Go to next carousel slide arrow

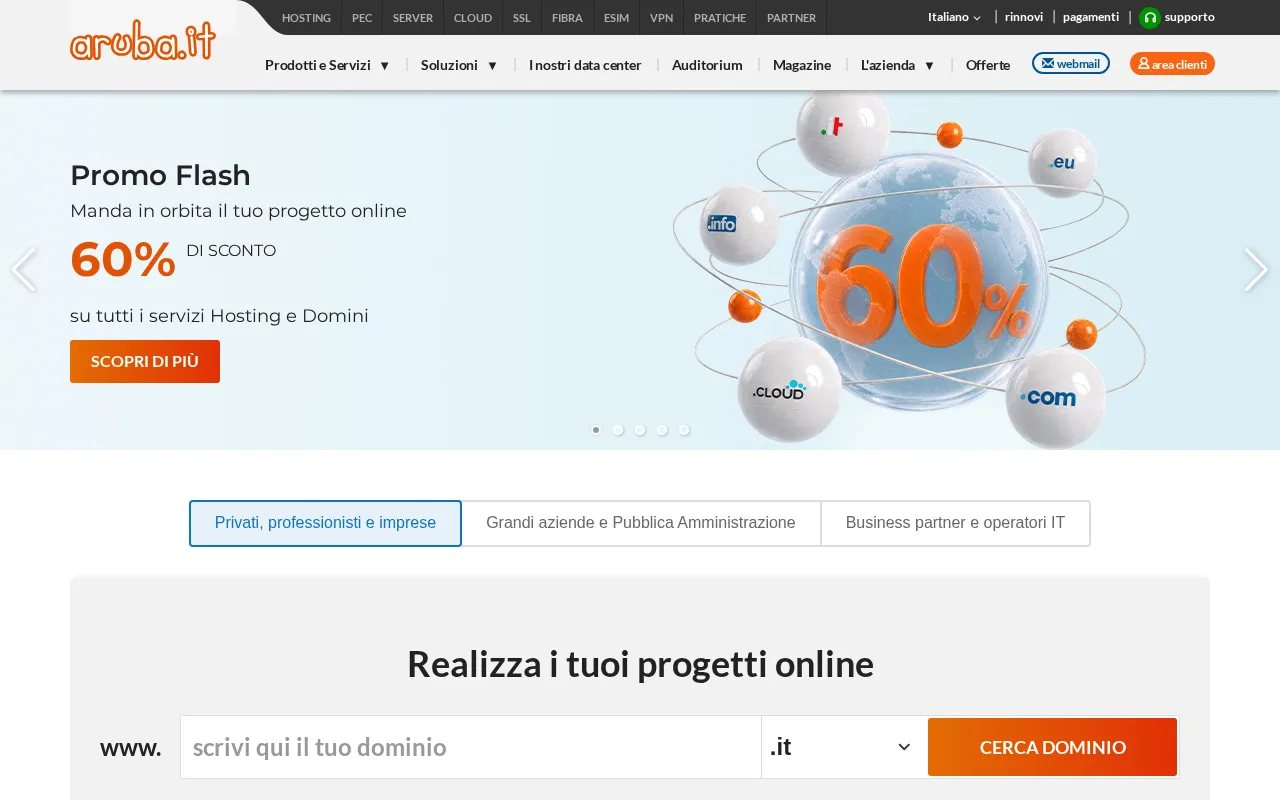[x=1256, y=270]
